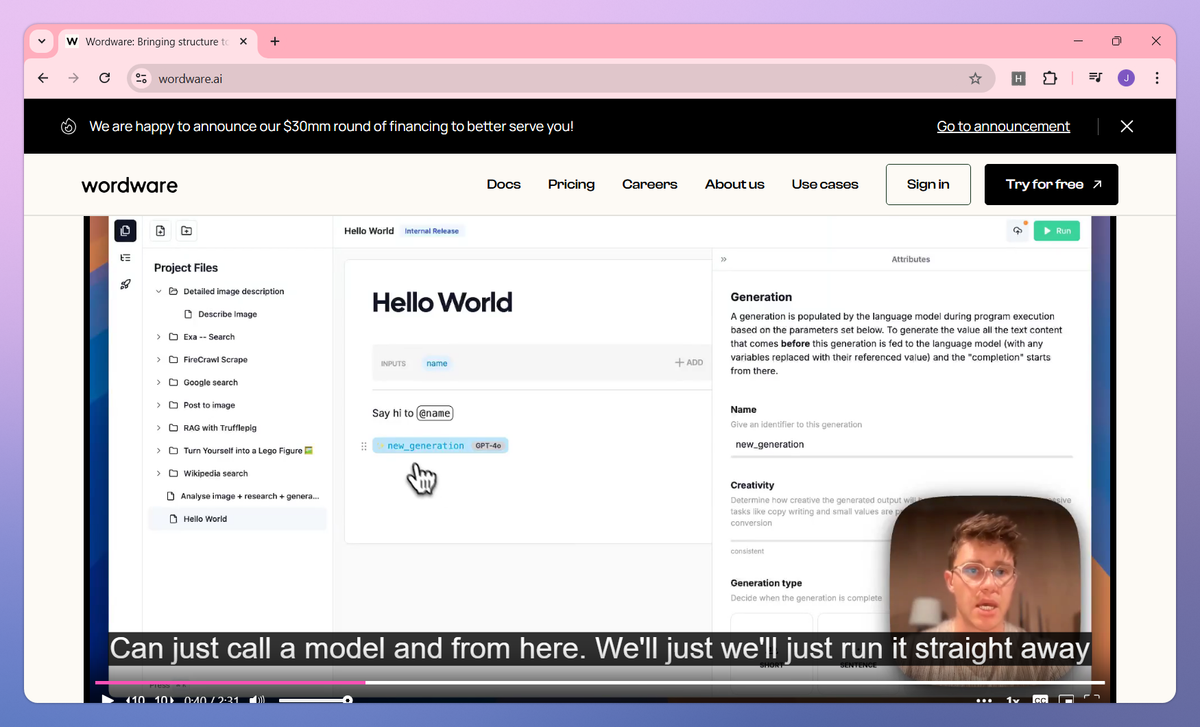
Task: Play the demo video
Action: click(x=107, y=700)
